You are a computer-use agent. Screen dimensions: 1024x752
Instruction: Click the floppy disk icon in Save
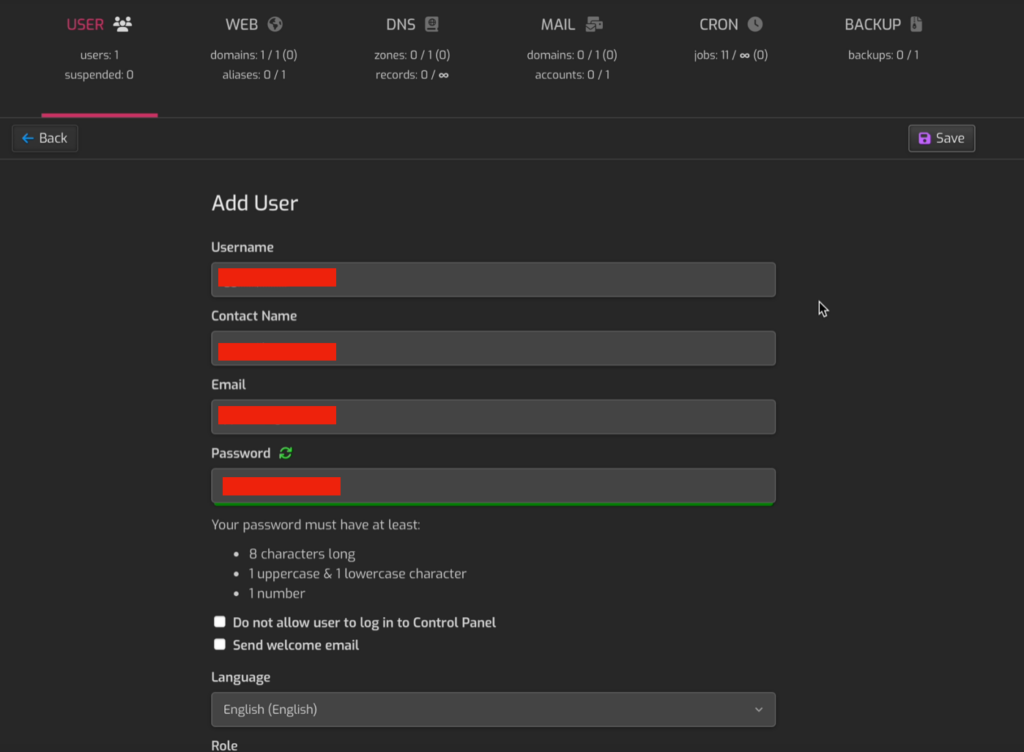pos(924,138)
